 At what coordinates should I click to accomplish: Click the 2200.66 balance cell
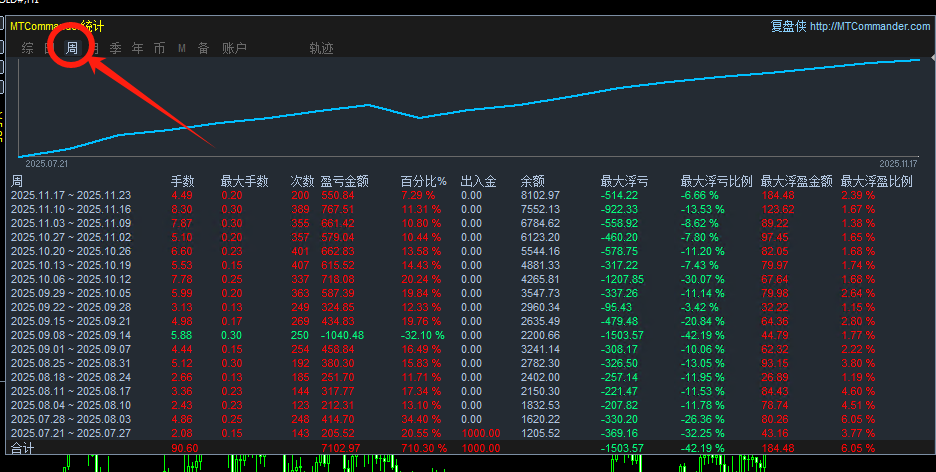540,335
